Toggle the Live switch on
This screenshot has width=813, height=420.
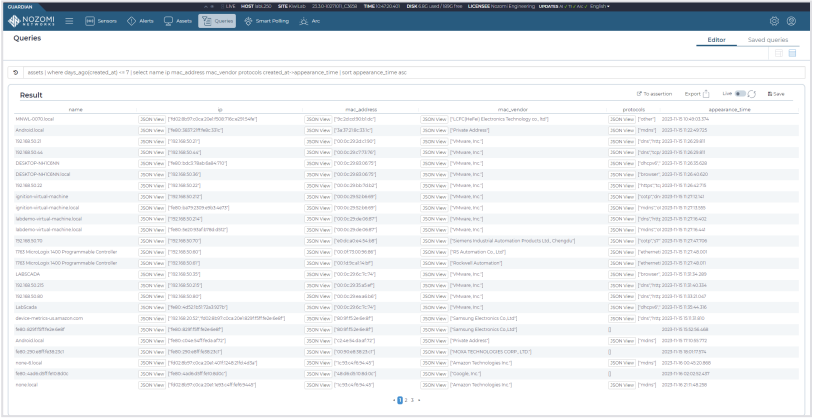click(x=744, y=93)
